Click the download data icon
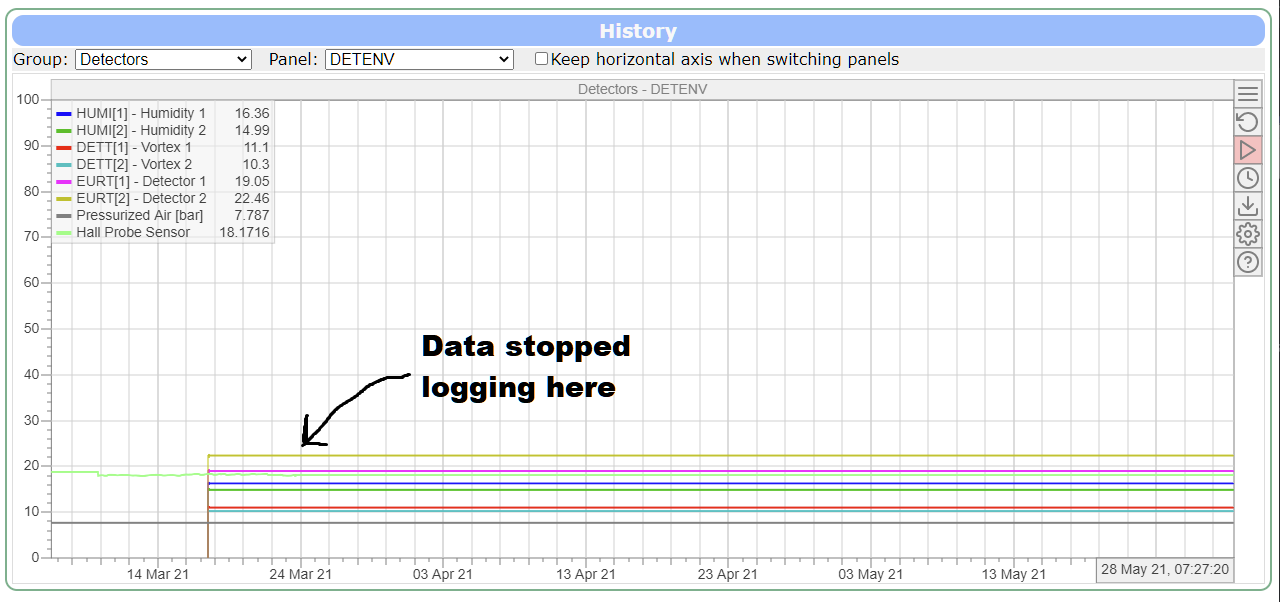 pos(1247,207)
